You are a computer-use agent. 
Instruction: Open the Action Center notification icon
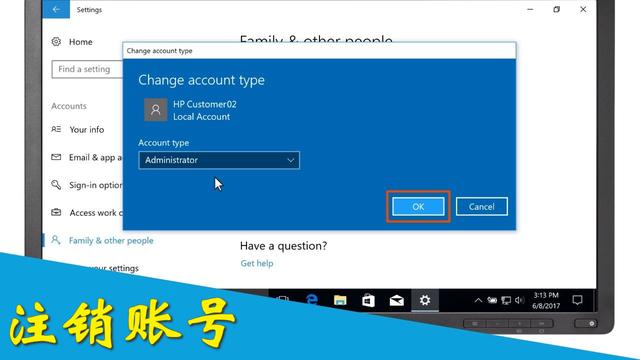(x=577, y=300)
